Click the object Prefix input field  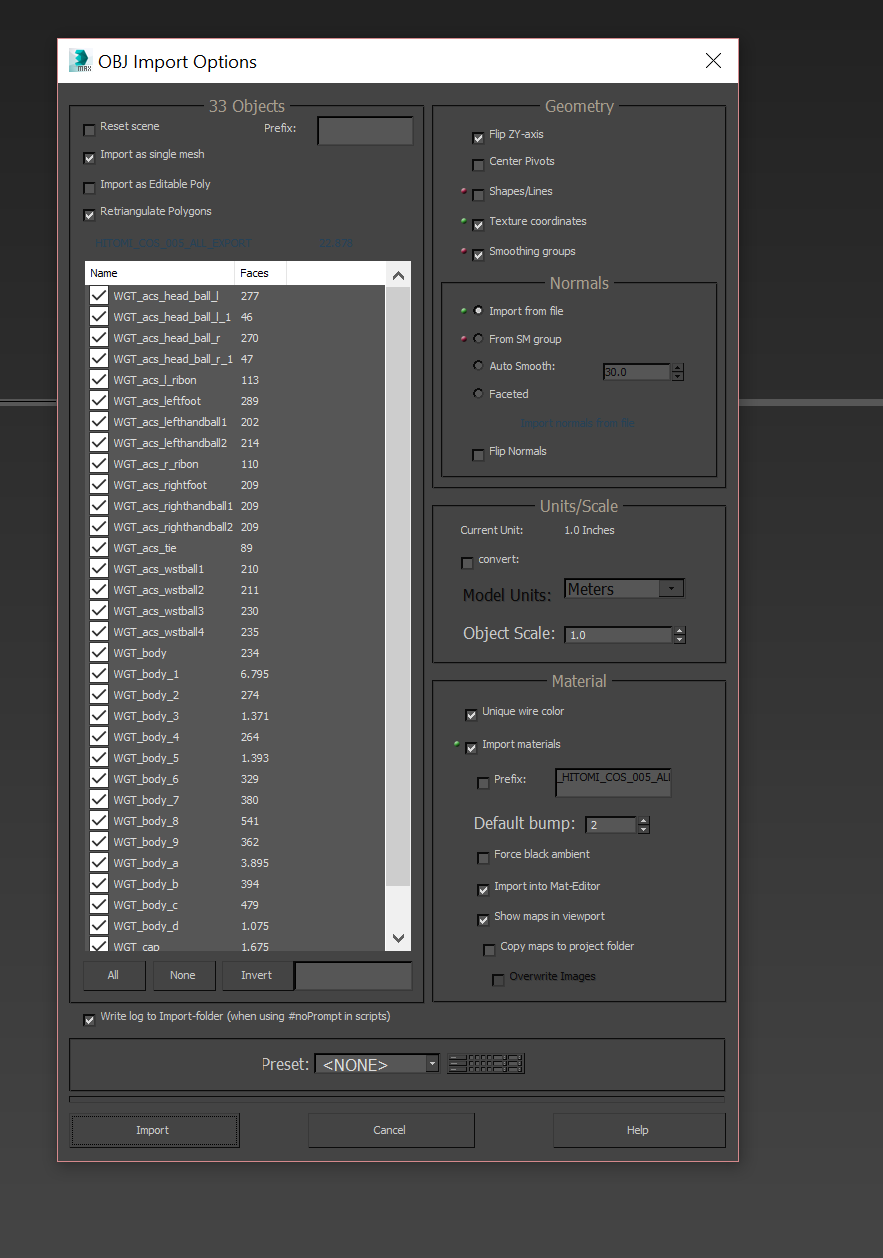pyautogui.click(x=365, y=131)
